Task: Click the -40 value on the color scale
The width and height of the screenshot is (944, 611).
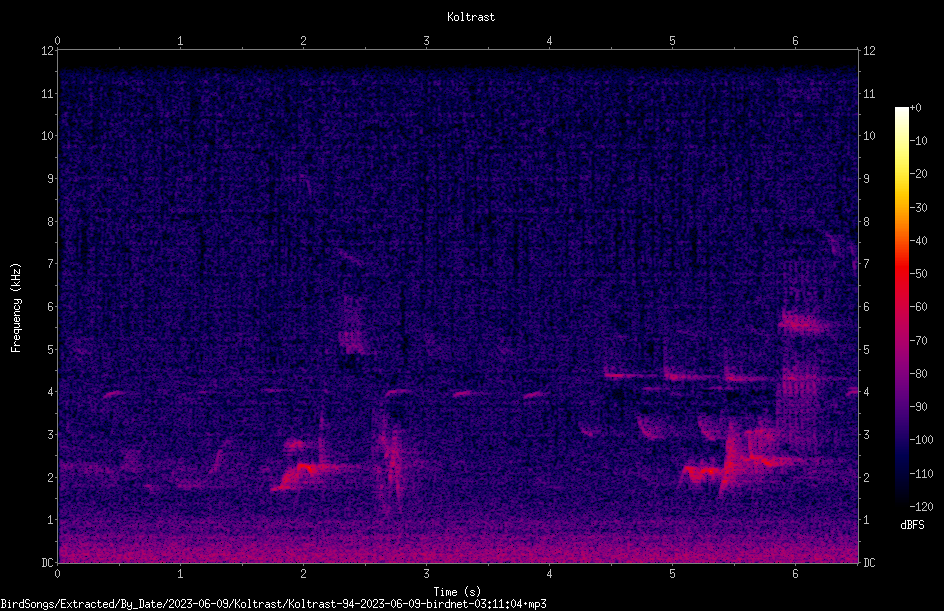Action: coord(919,241)
